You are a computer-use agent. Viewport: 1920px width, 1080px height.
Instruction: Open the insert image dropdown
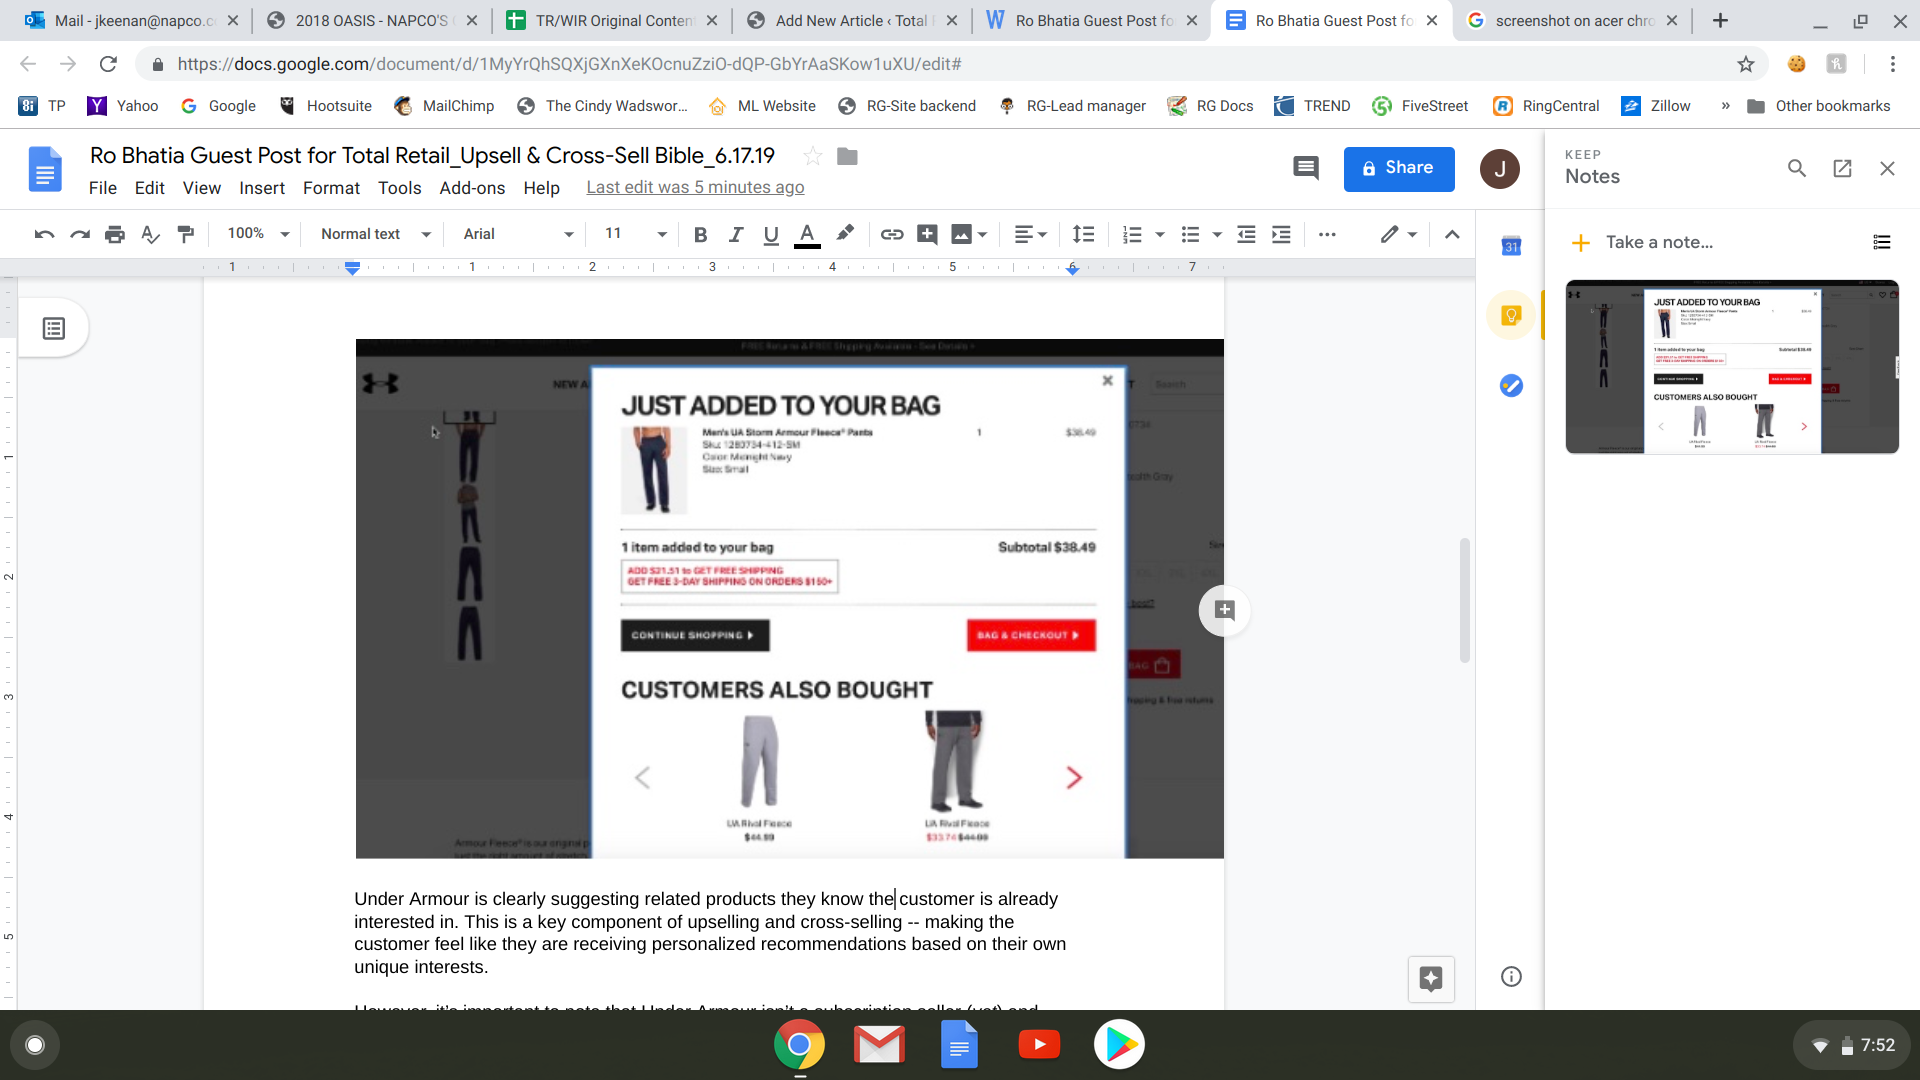(x=969, y=234)
